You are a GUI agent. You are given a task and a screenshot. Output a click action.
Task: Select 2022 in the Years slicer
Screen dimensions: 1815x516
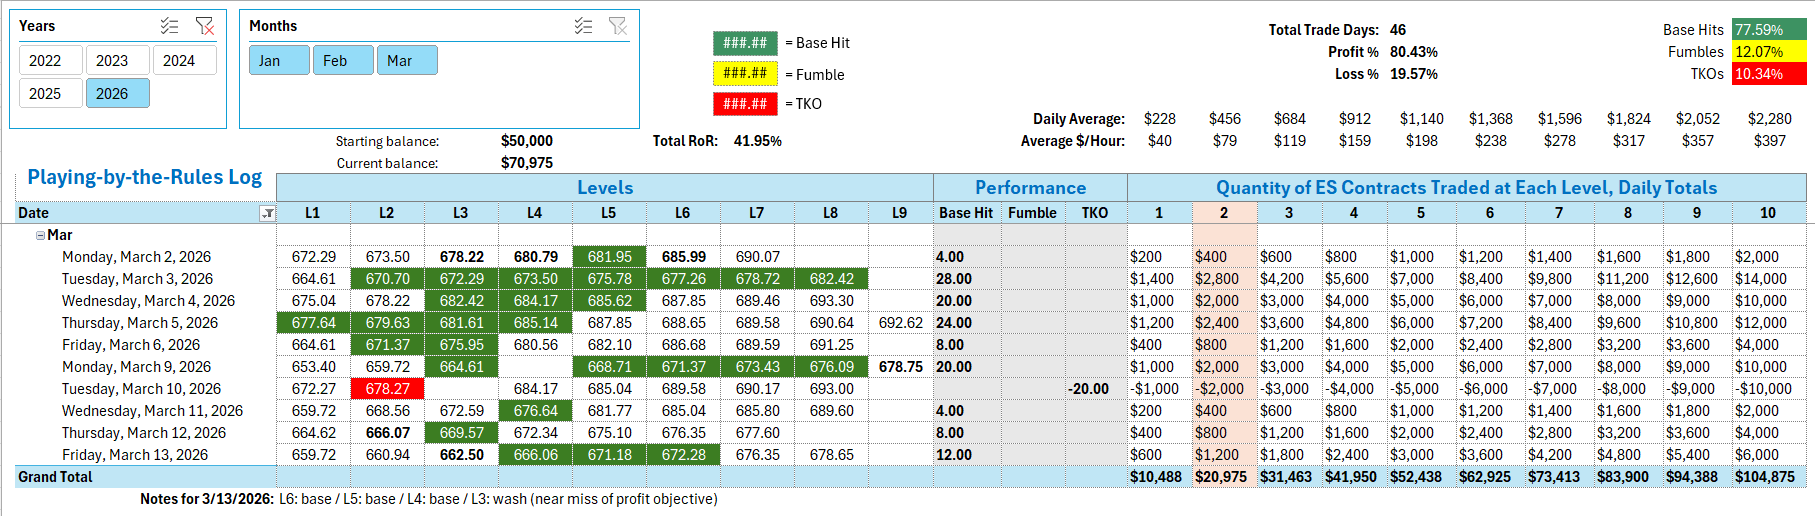45,61
